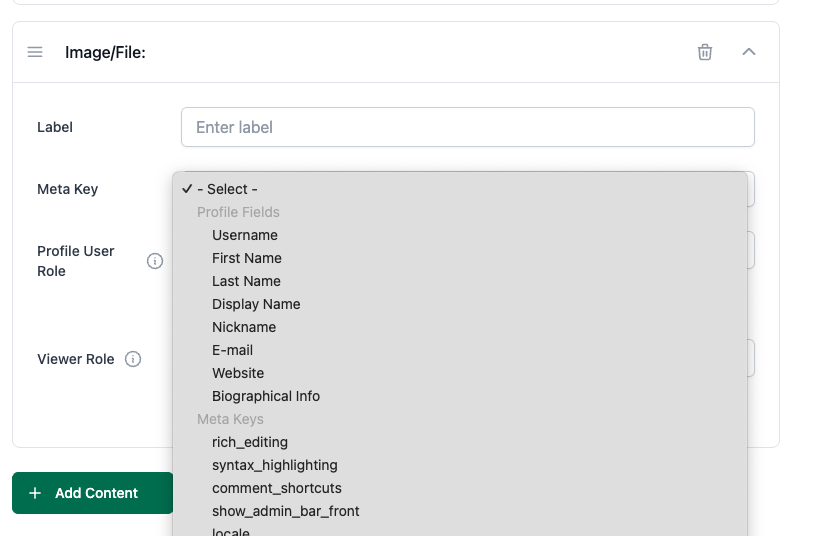Select show_admin_bar_front option

click(460, 511)
